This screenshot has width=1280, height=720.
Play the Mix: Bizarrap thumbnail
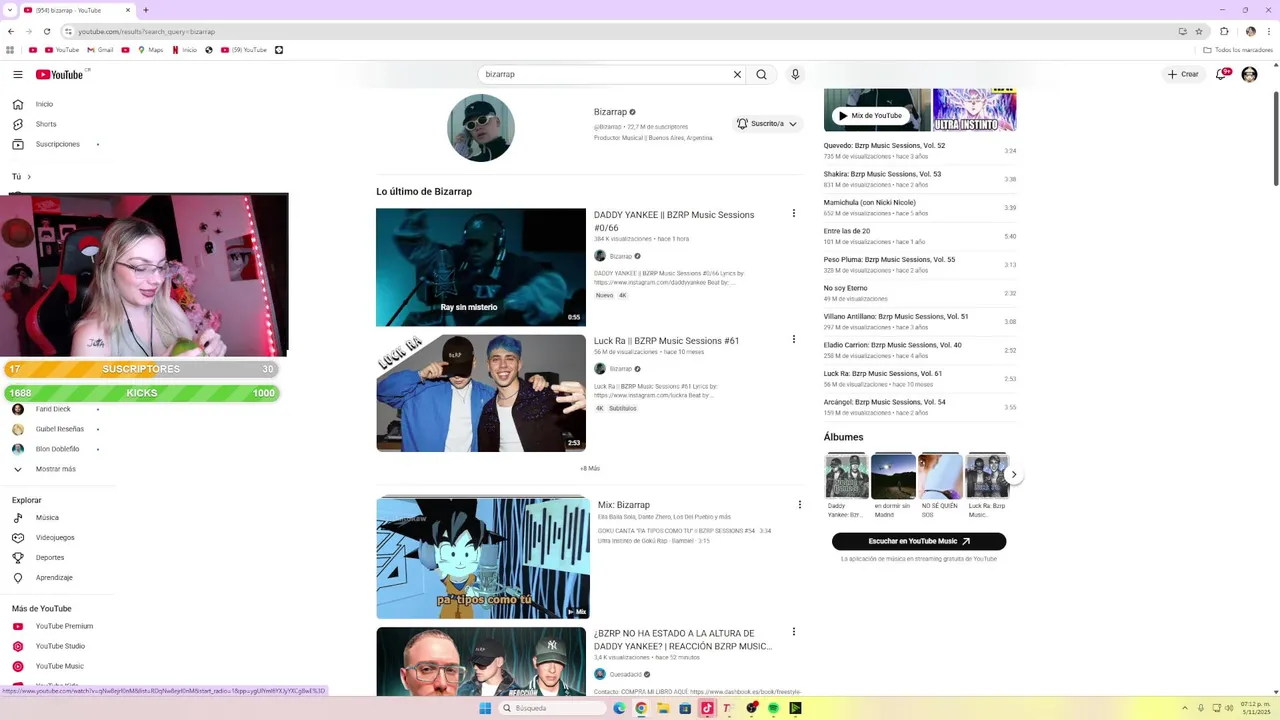pos(483,557)
